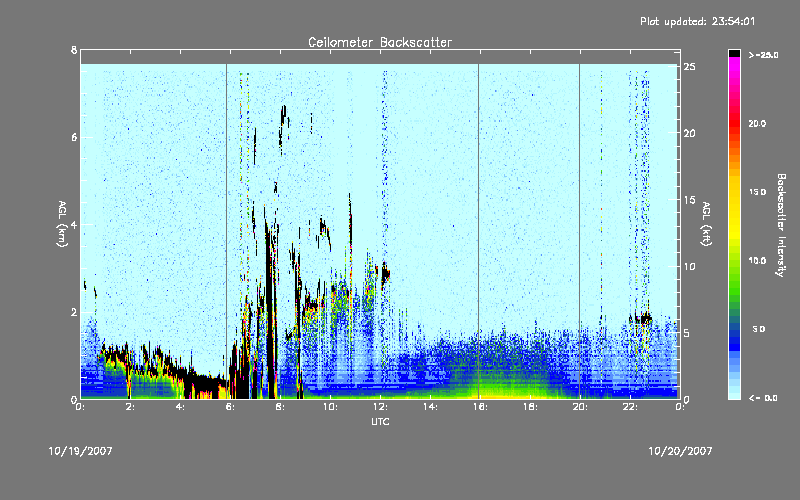Click the yellow region of the colorbar
This screenshot has width=800, height=500.
[734, 209]
